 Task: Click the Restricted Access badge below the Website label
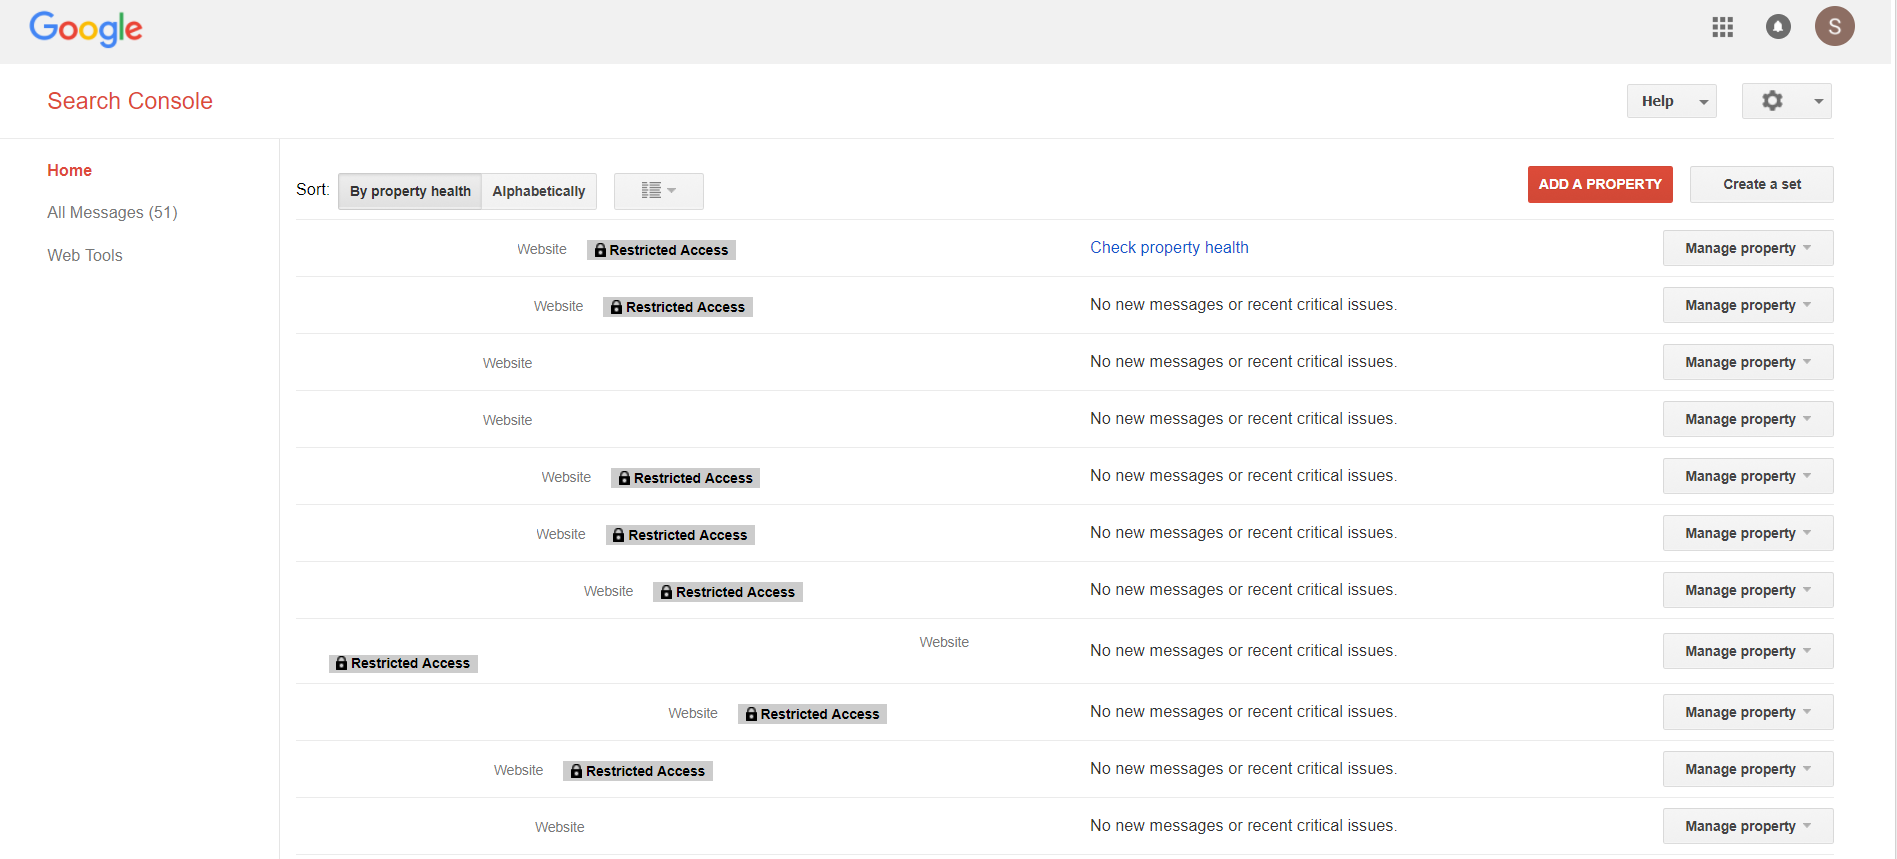(403, 663)
